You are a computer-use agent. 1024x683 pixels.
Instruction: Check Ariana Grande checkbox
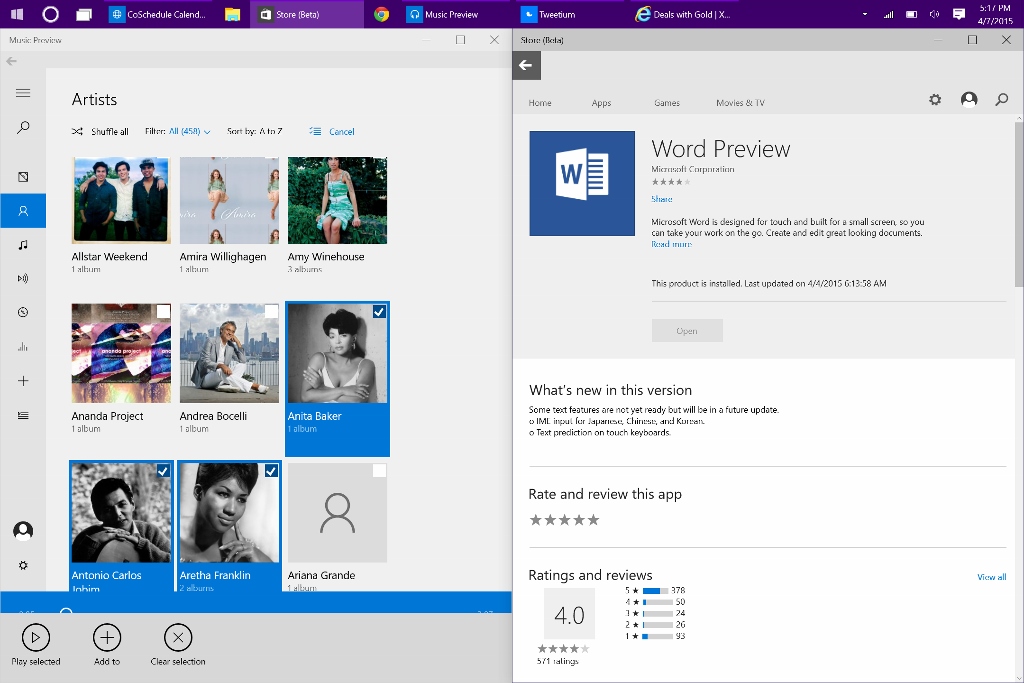click(x=379, y=471)
